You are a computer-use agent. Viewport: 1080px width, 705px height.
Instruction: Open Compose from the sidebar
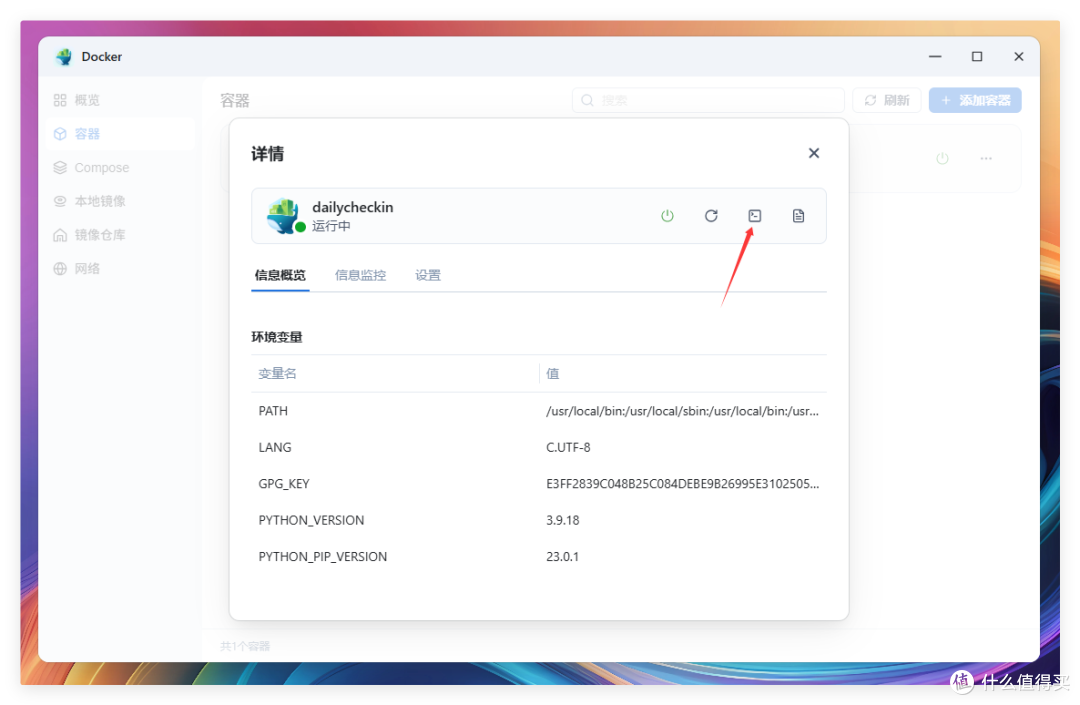(100, 167)
